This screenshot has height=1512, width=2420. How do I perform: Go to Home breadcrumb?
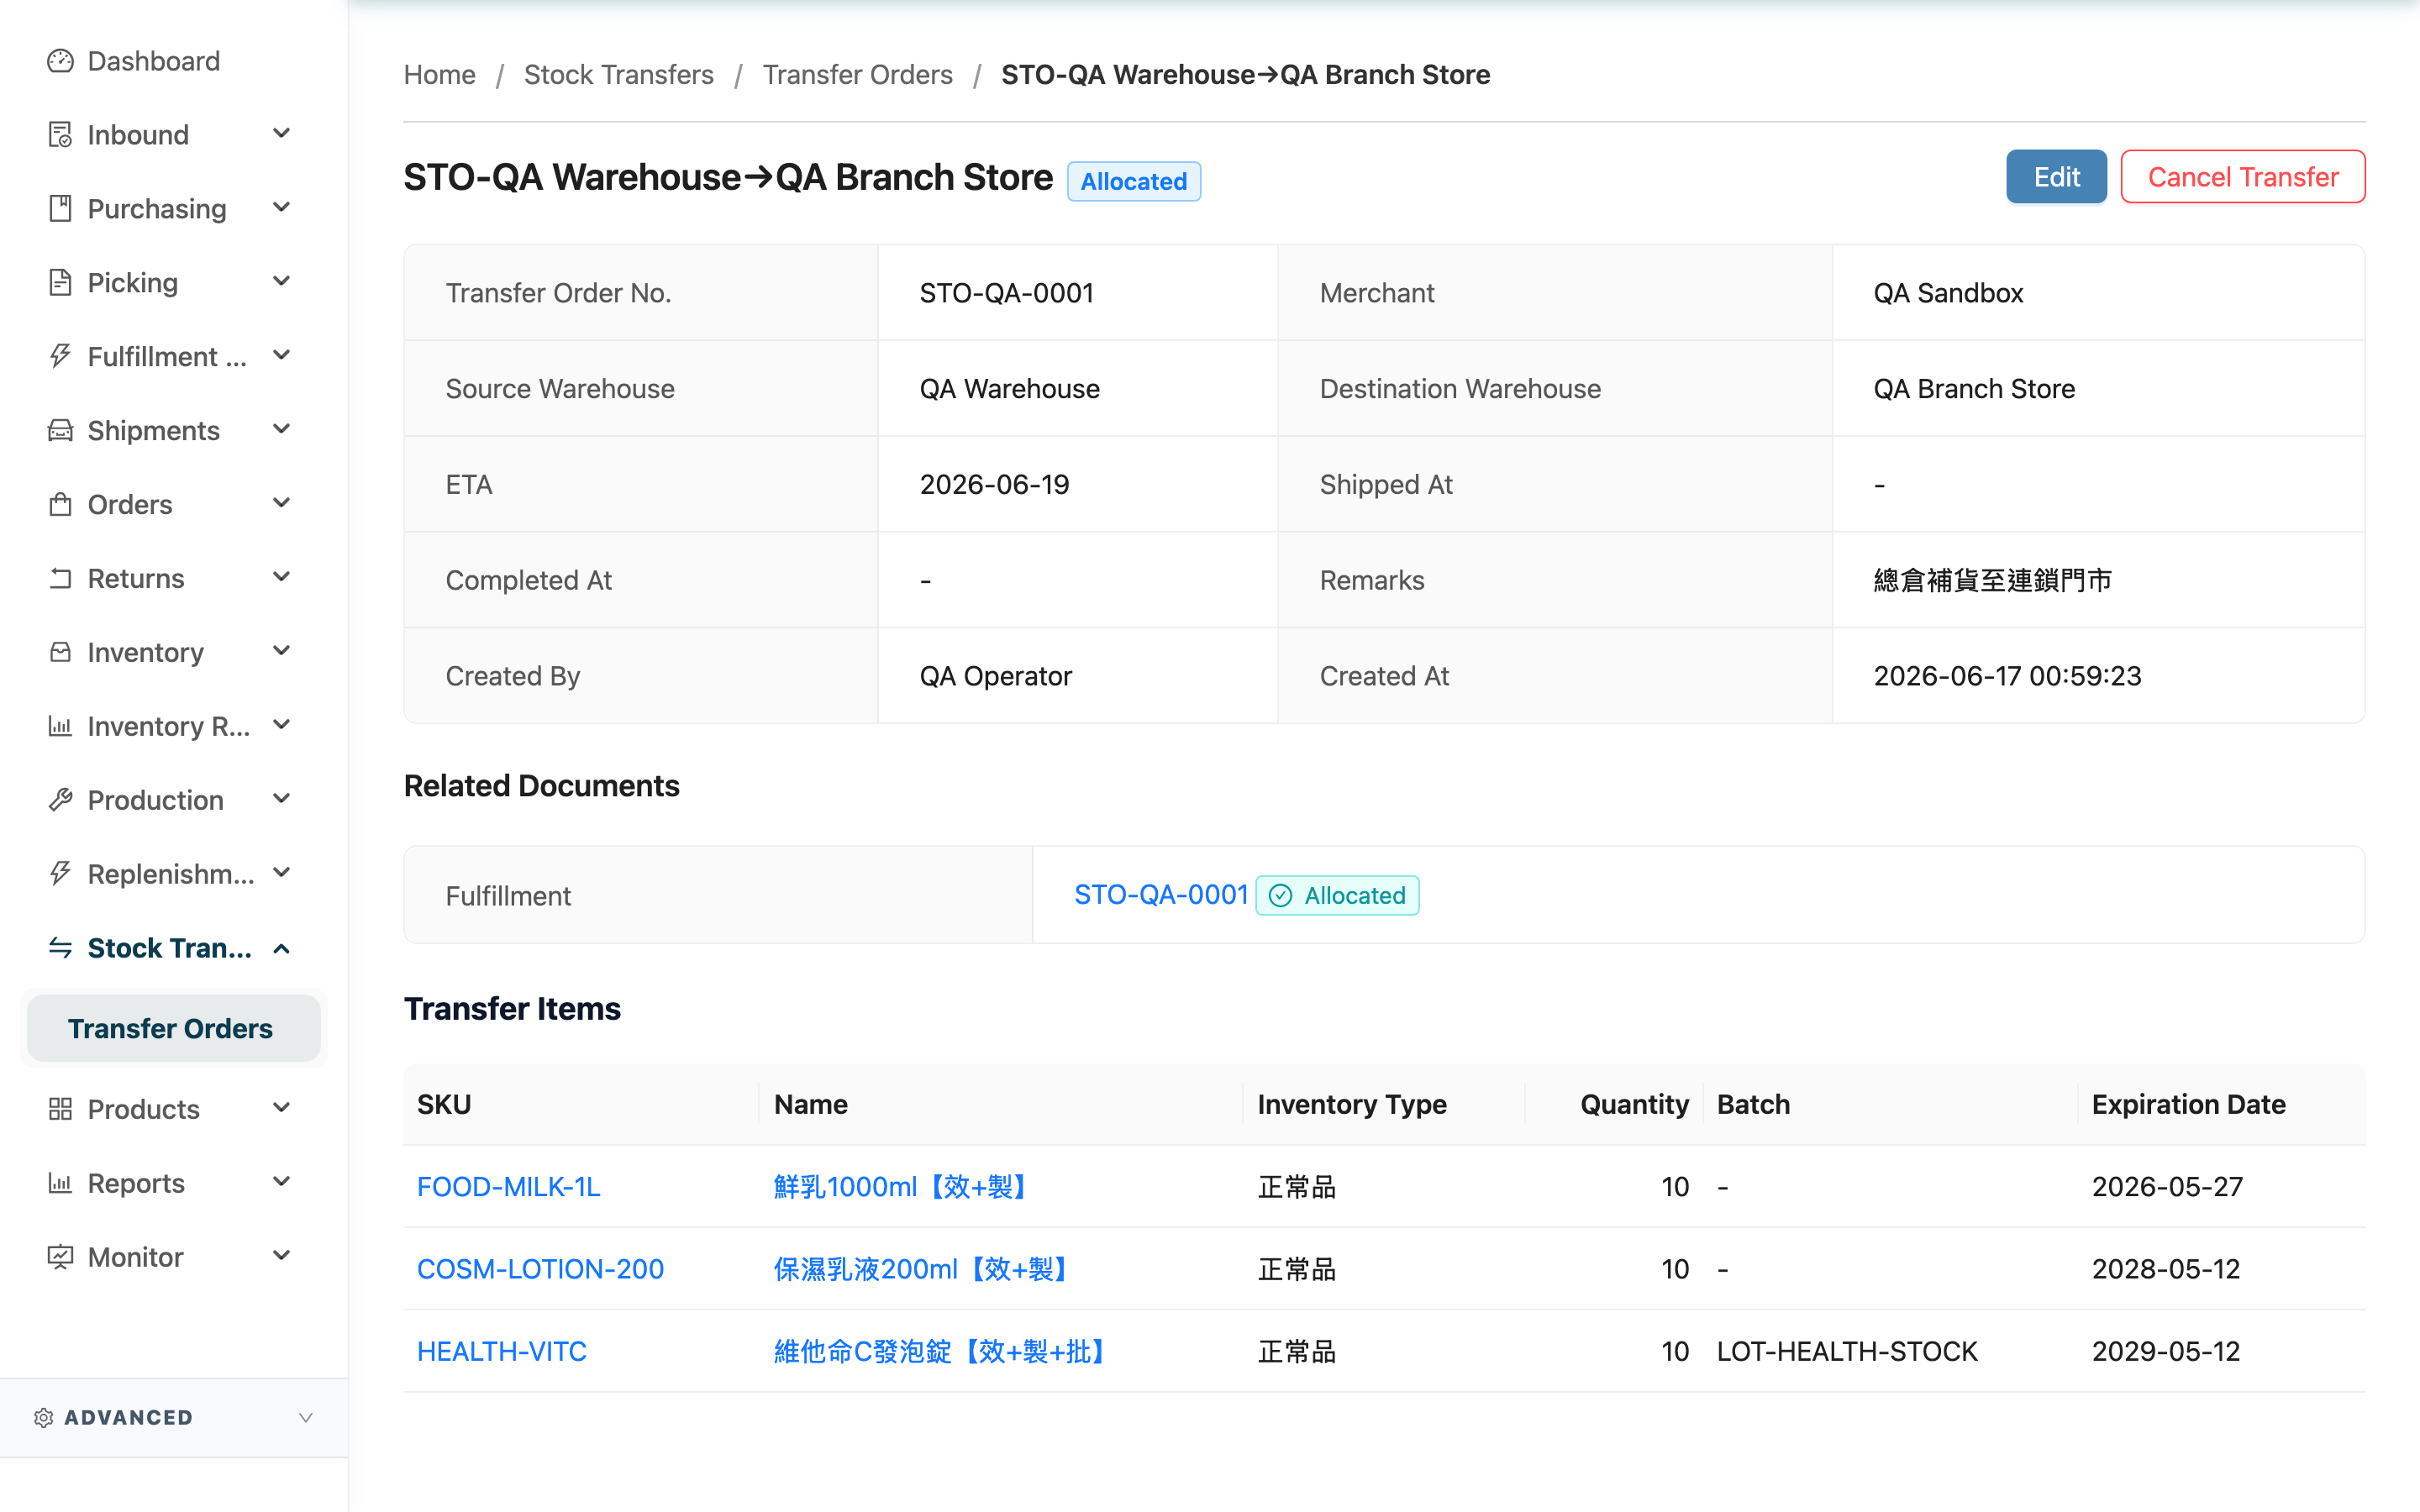click(x=439, y=75)
